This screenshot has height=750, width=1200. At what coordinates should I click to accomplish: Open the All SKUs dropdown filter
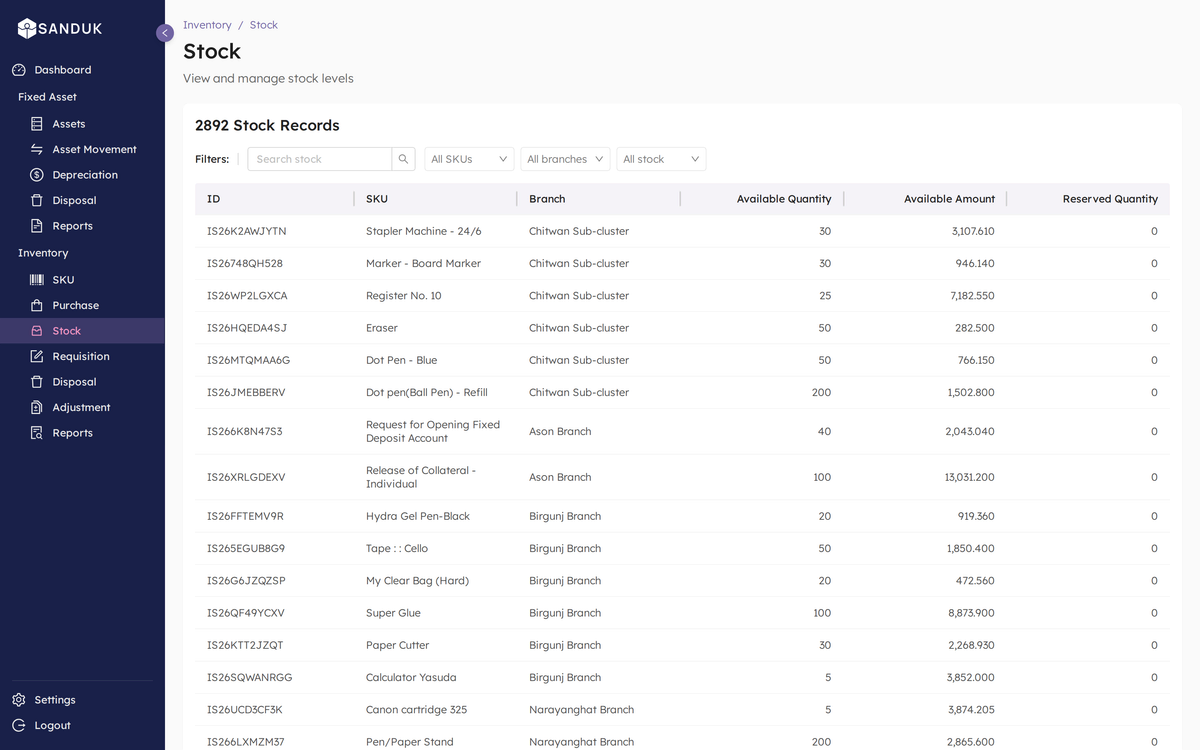click(469, 159)
